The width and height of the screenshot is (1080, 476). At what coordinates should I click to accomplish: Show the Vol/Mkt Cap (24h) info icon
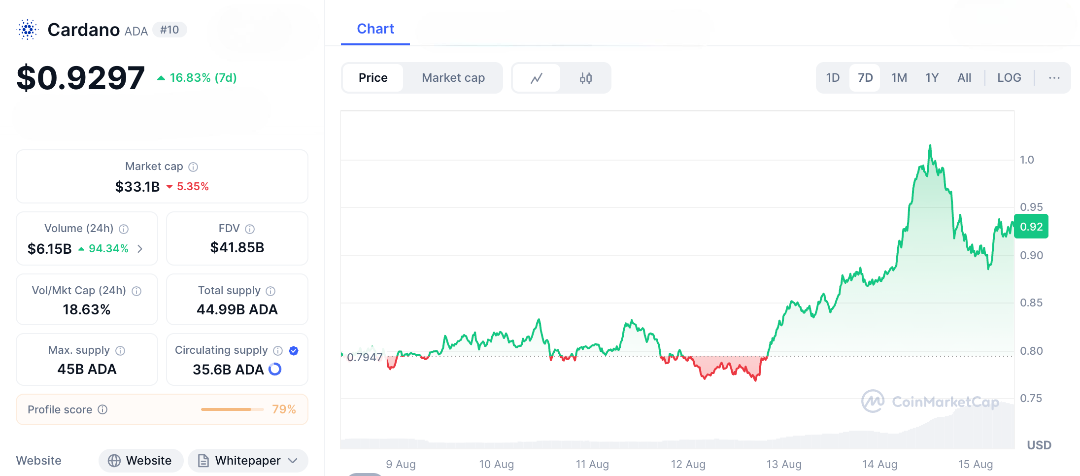tap(136, 291)
